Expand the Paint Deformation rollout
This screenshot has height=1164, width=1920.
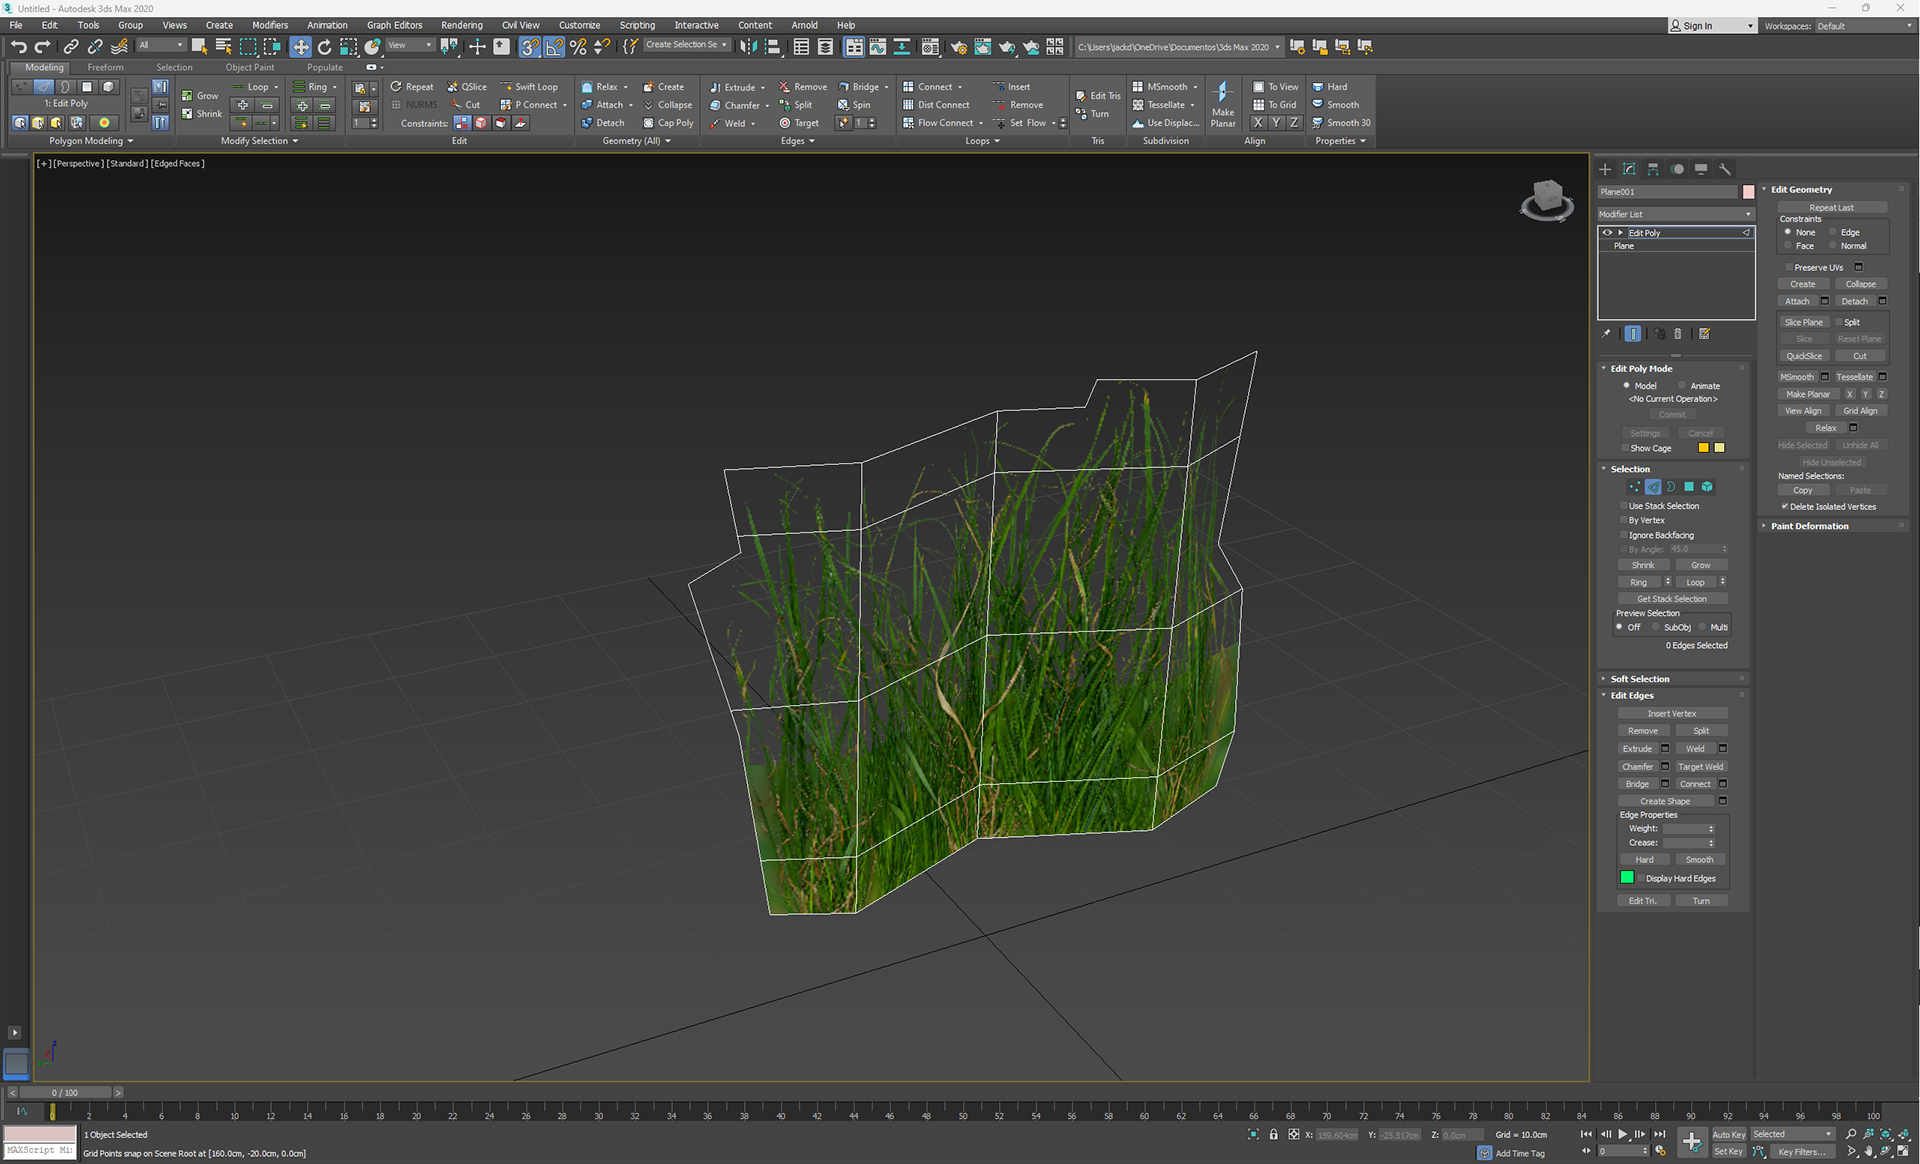coord(1809,526)
